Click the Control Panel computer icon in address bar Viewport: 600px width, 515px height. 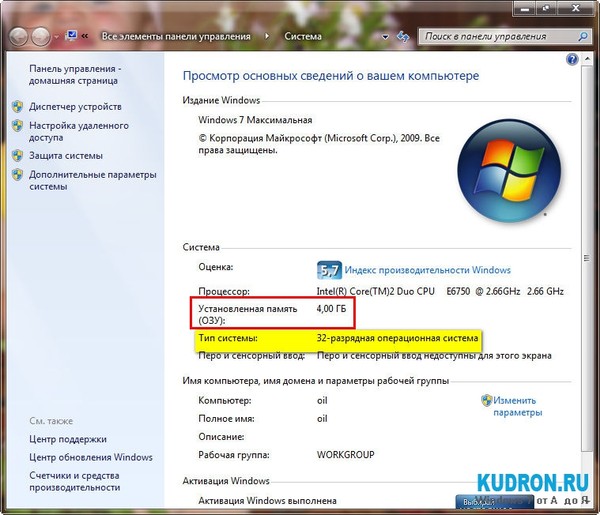click(x=72, y=36)
